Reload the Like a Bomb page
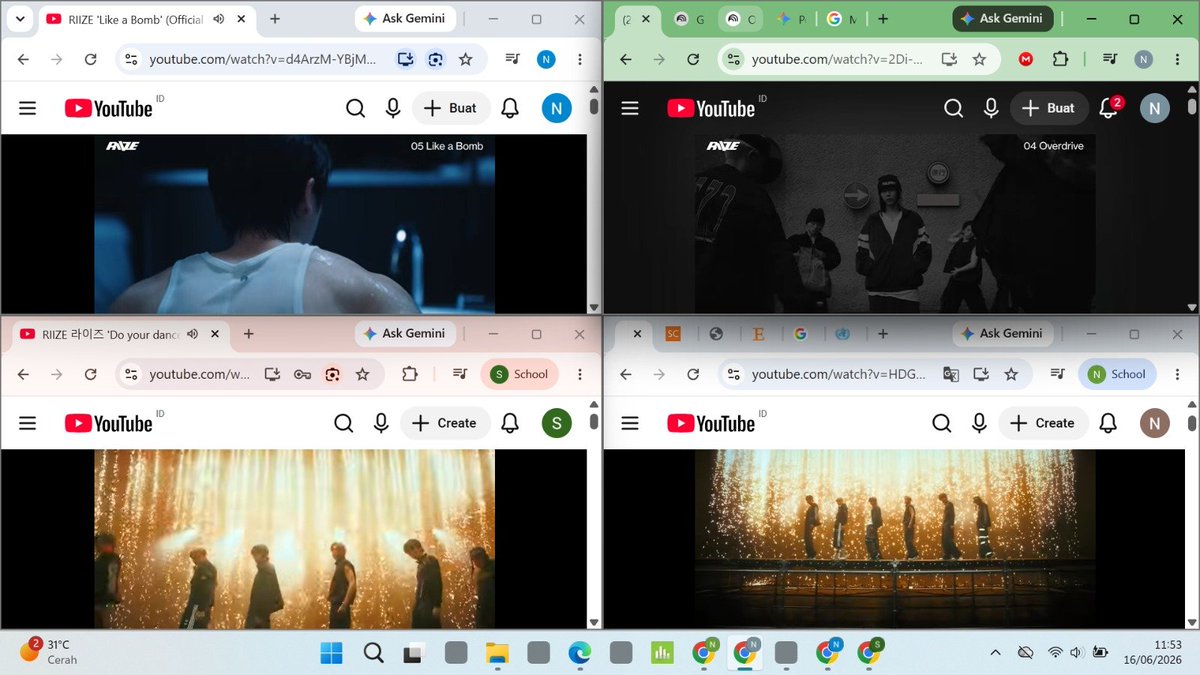The height and width of the screenshot is (675, 1200). tap(90, 59)
